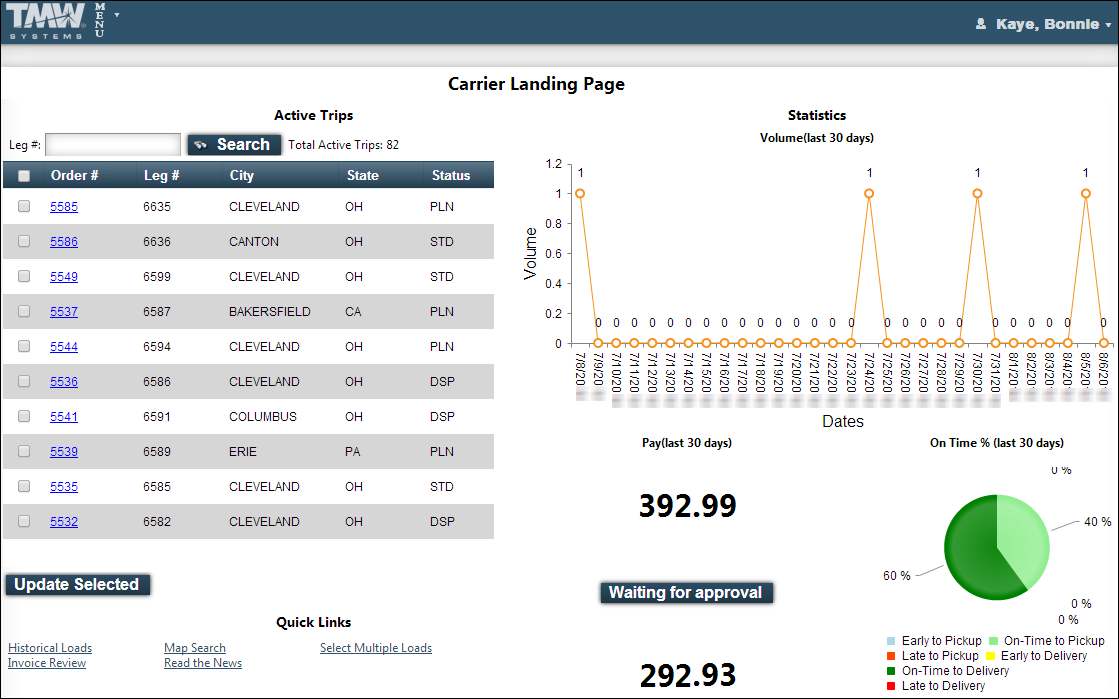Click the BAKERSFIELD city cell

point(270,311)
